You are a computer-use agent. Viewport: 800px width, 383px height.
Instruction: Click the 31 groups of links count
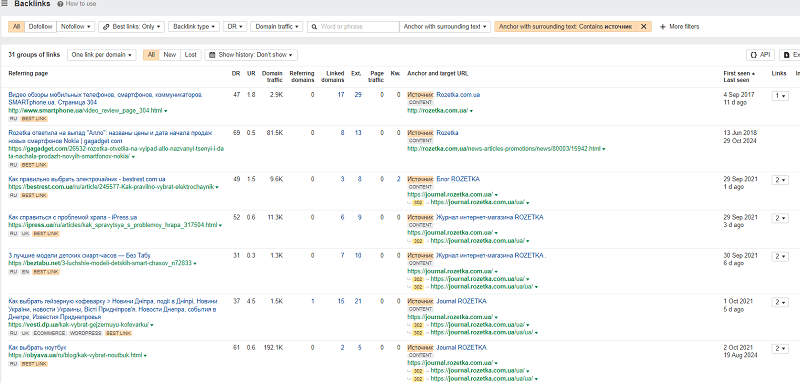[x=34, y=55]
